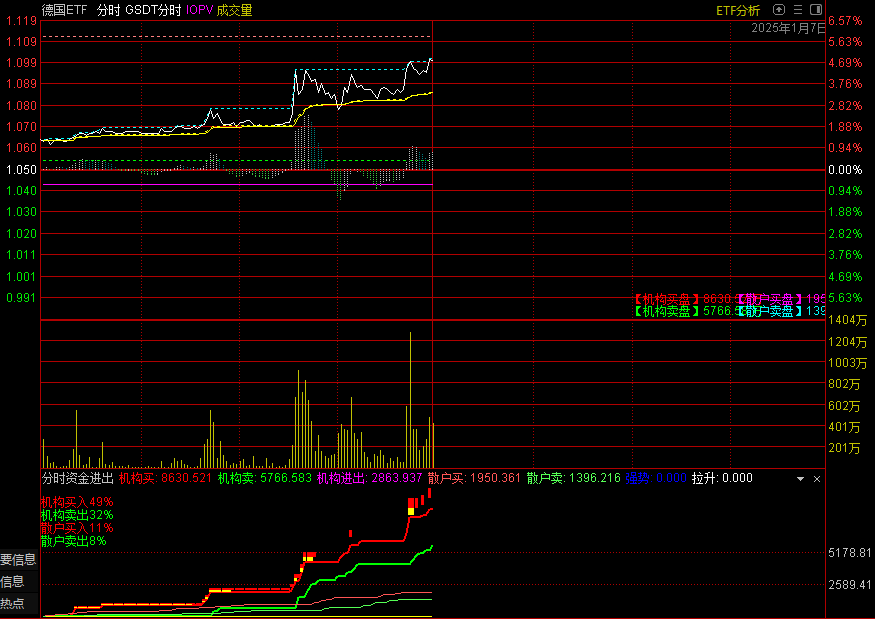875x619 pixels.
Task: Click the 散户卖出8% legend entry
Action: [x=73, y=541]
